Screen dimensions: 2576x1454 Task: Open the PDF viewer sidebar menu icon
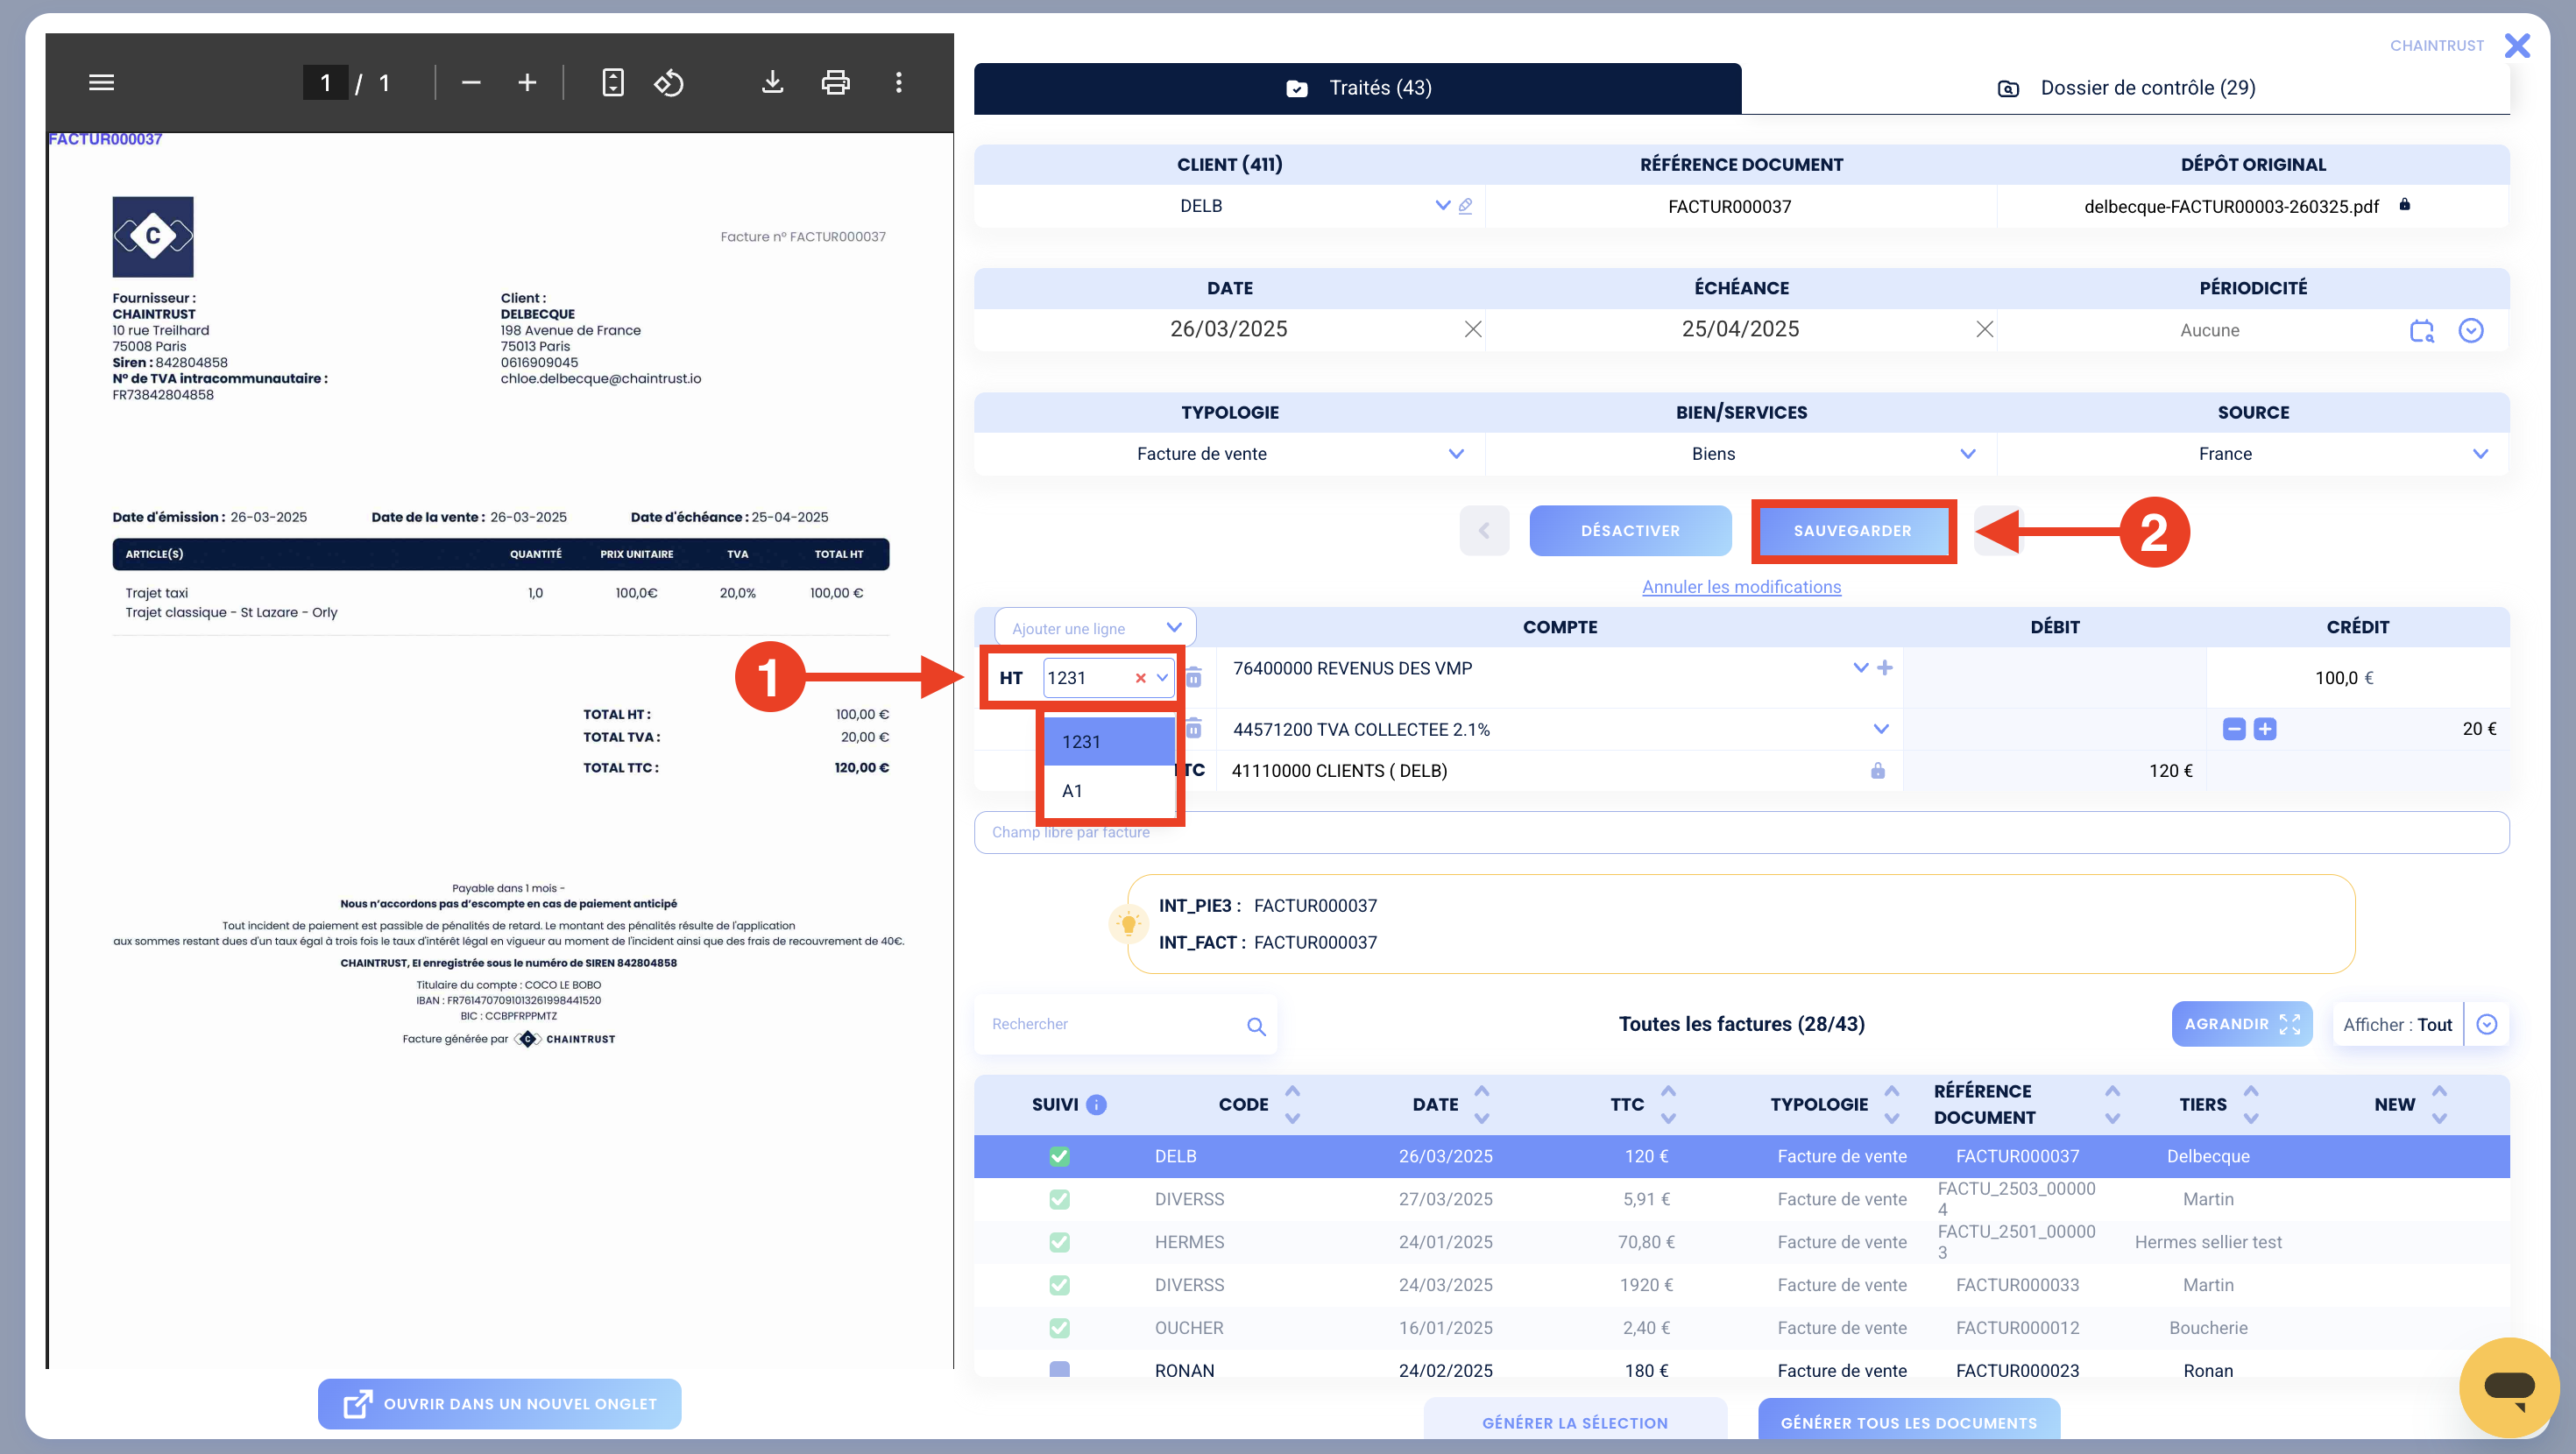(x=101, y=83)
